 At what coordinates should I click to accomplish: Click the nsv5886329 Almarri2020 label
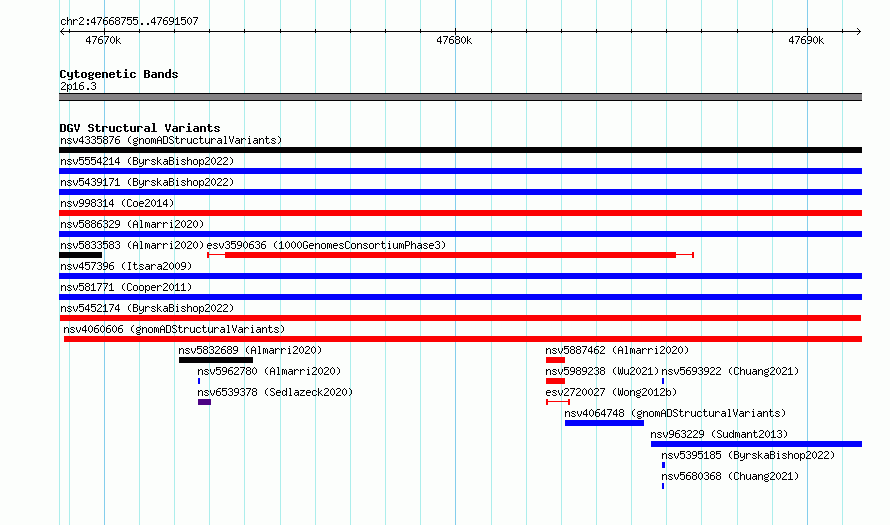click(x=132, y=224)
